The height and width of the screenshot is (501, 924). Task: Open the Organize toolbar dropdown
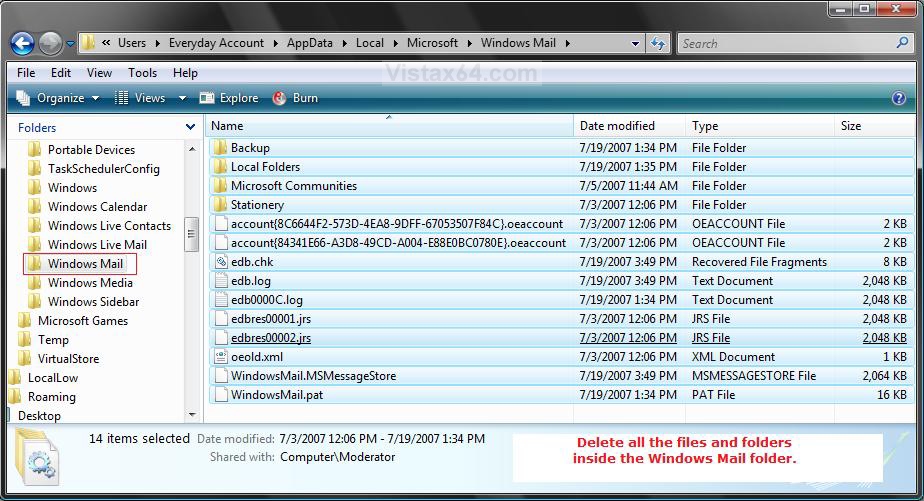coord(58,98)
